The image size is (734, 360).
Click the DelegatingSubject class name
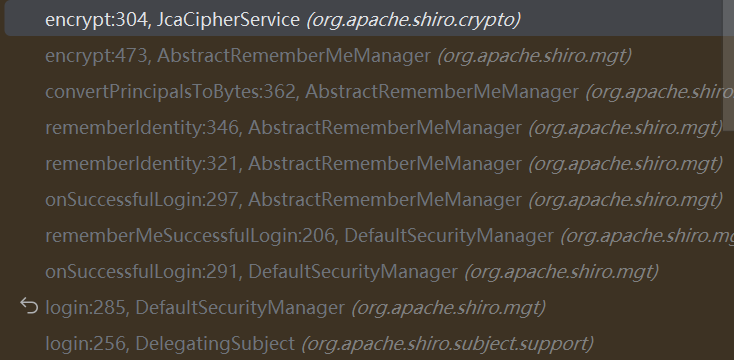[x=214, y=344]
